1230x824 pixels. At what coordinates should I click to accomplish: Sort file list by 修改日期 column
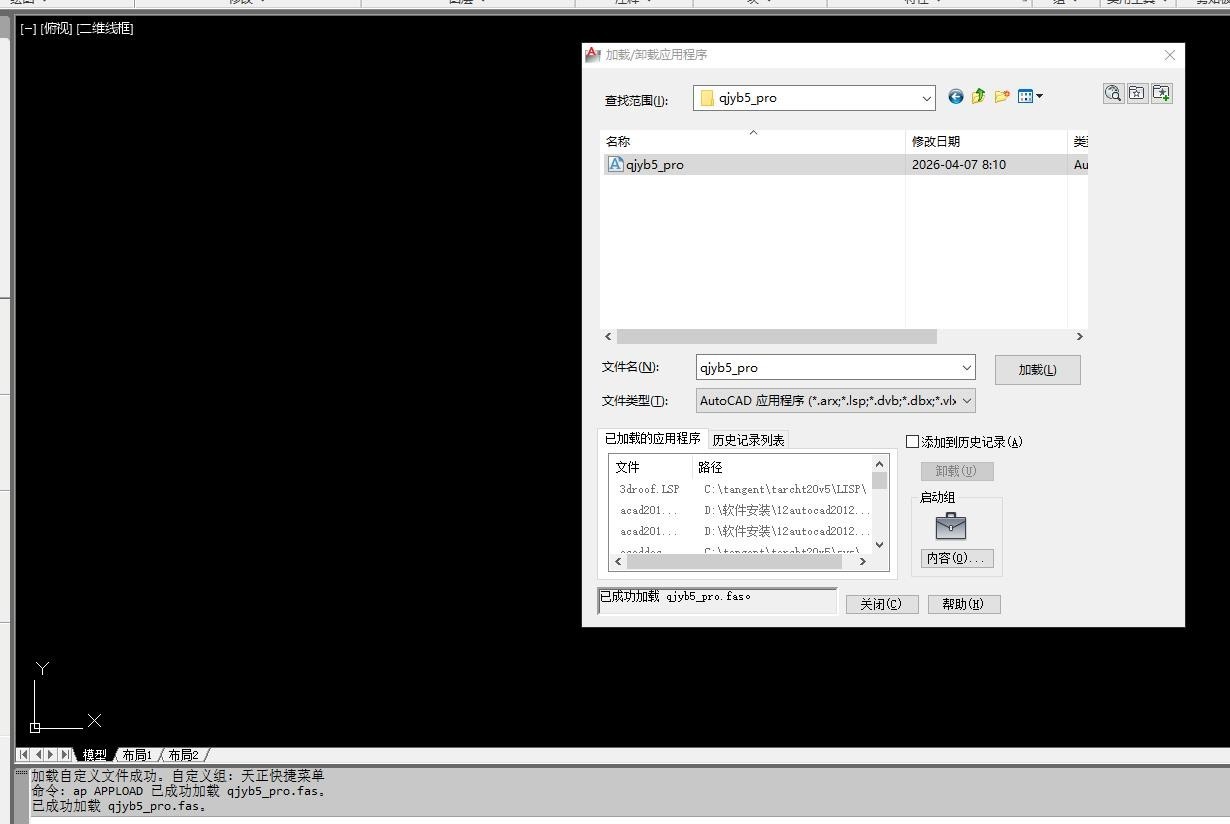click(x=987, y=141)
